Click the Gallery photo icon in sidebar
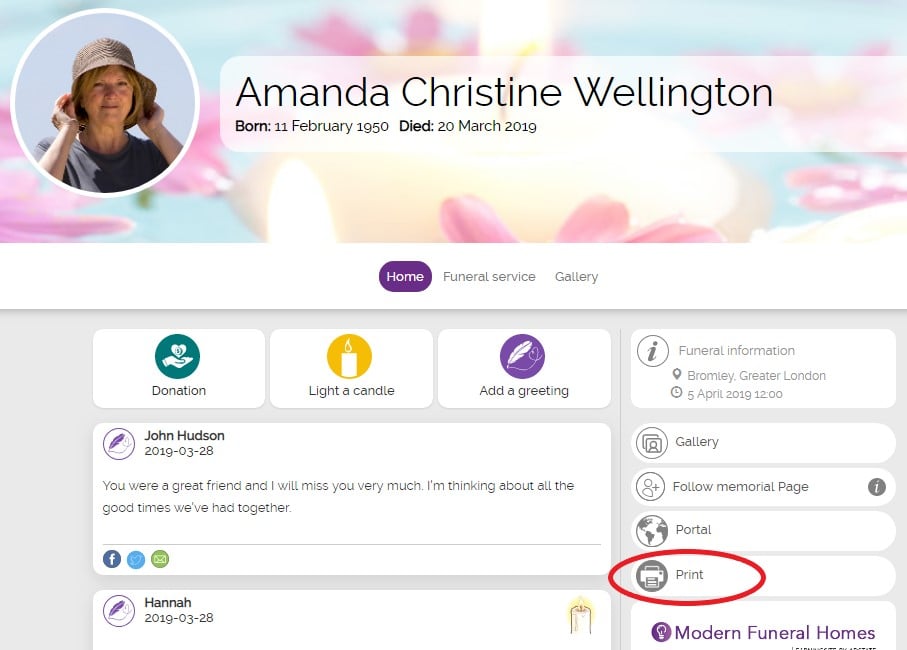 click(652, 444)
